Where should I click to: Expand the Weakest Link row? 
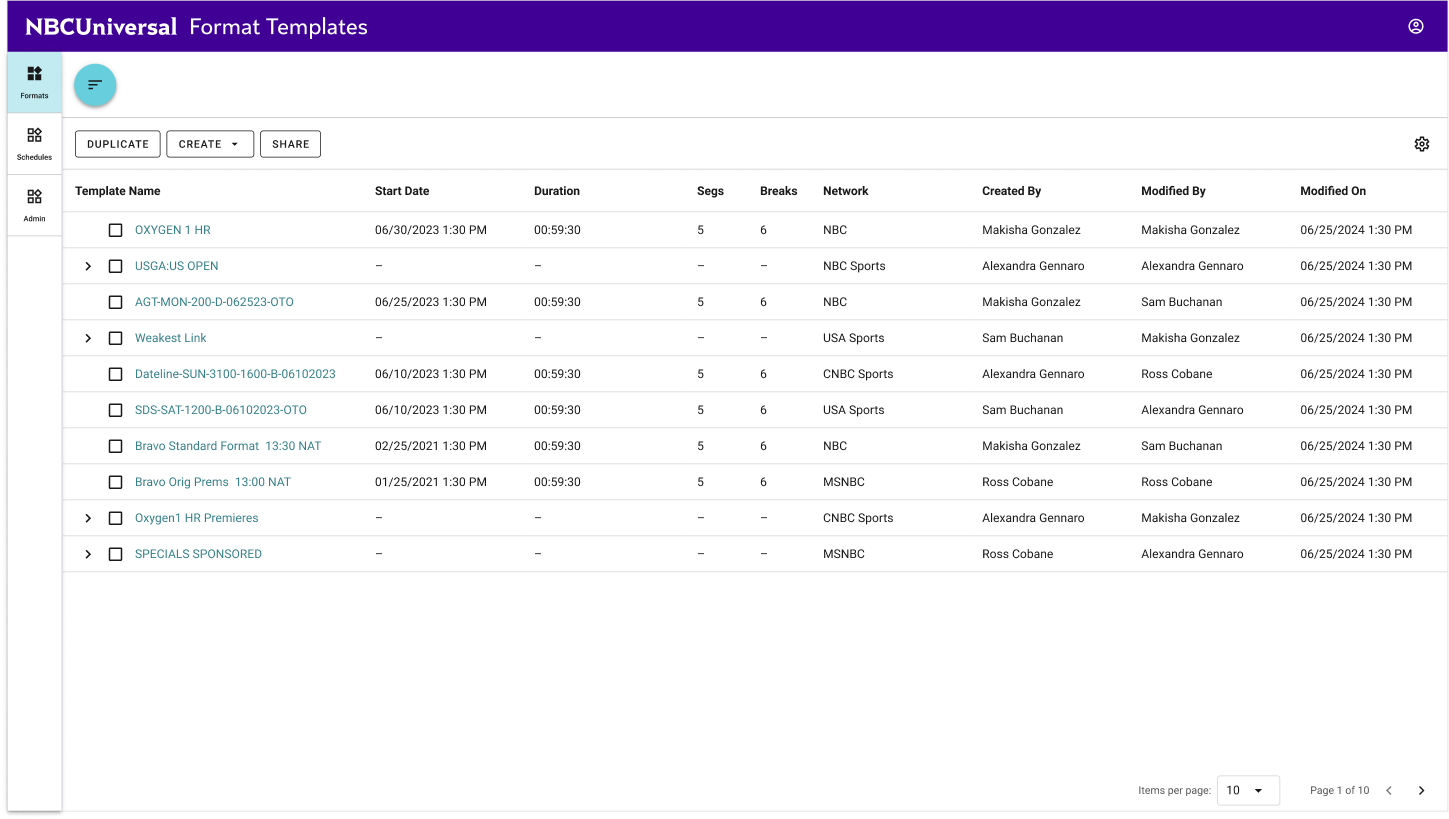click(x=88, y=338)
